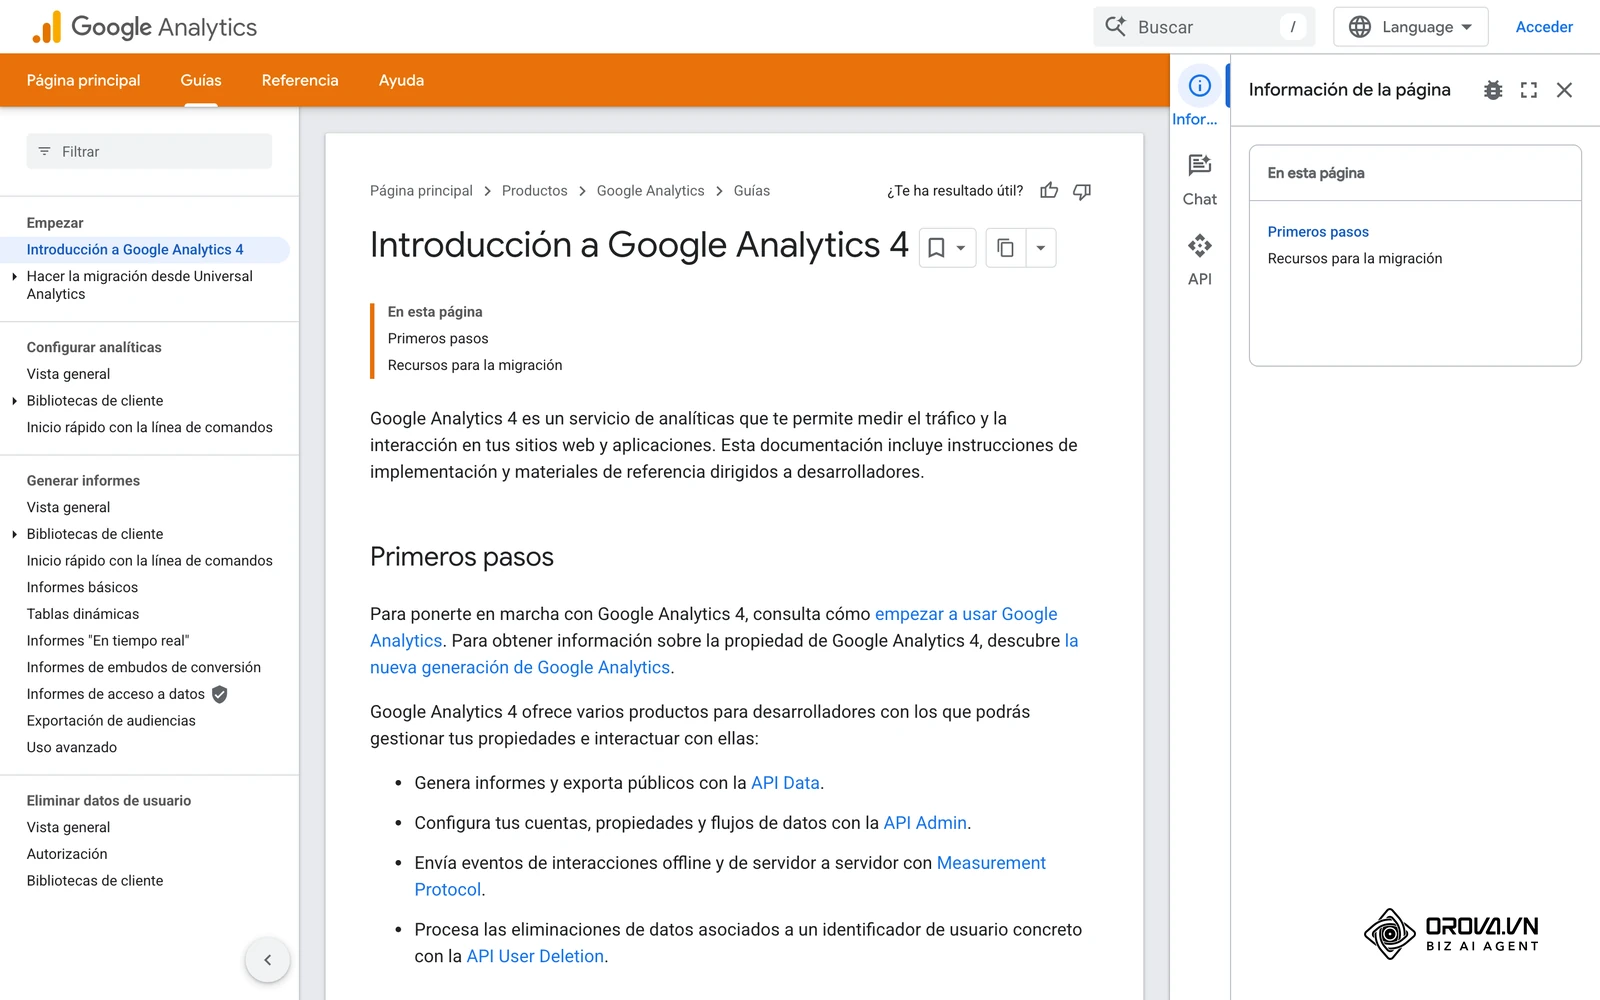
Task: Expand Hacer la migración desde Universal Analytics
Action: pyautogui.click(x=14, y=276)
